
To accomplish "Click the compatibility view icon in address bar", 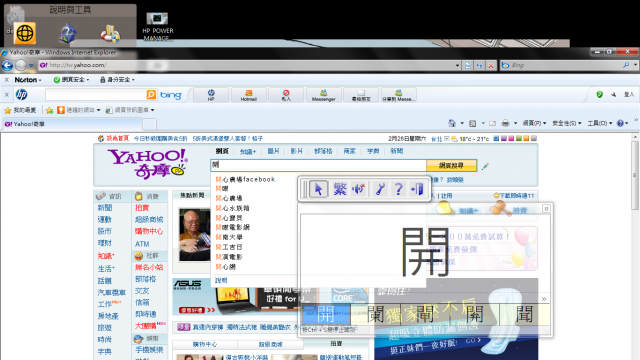I will pos(468,65).
